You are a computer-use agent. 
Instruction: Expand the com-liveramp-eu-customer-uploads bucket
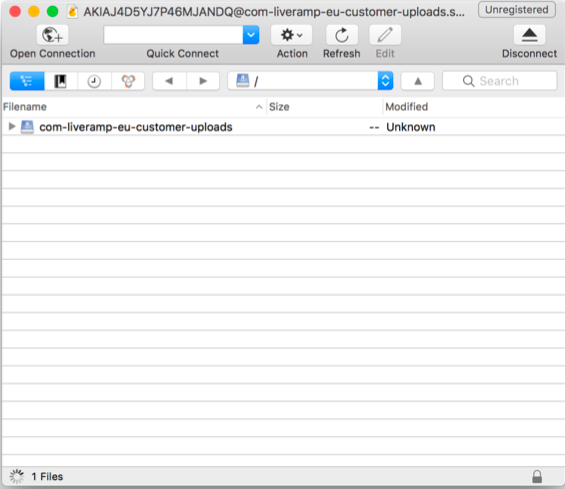(12, 126)
